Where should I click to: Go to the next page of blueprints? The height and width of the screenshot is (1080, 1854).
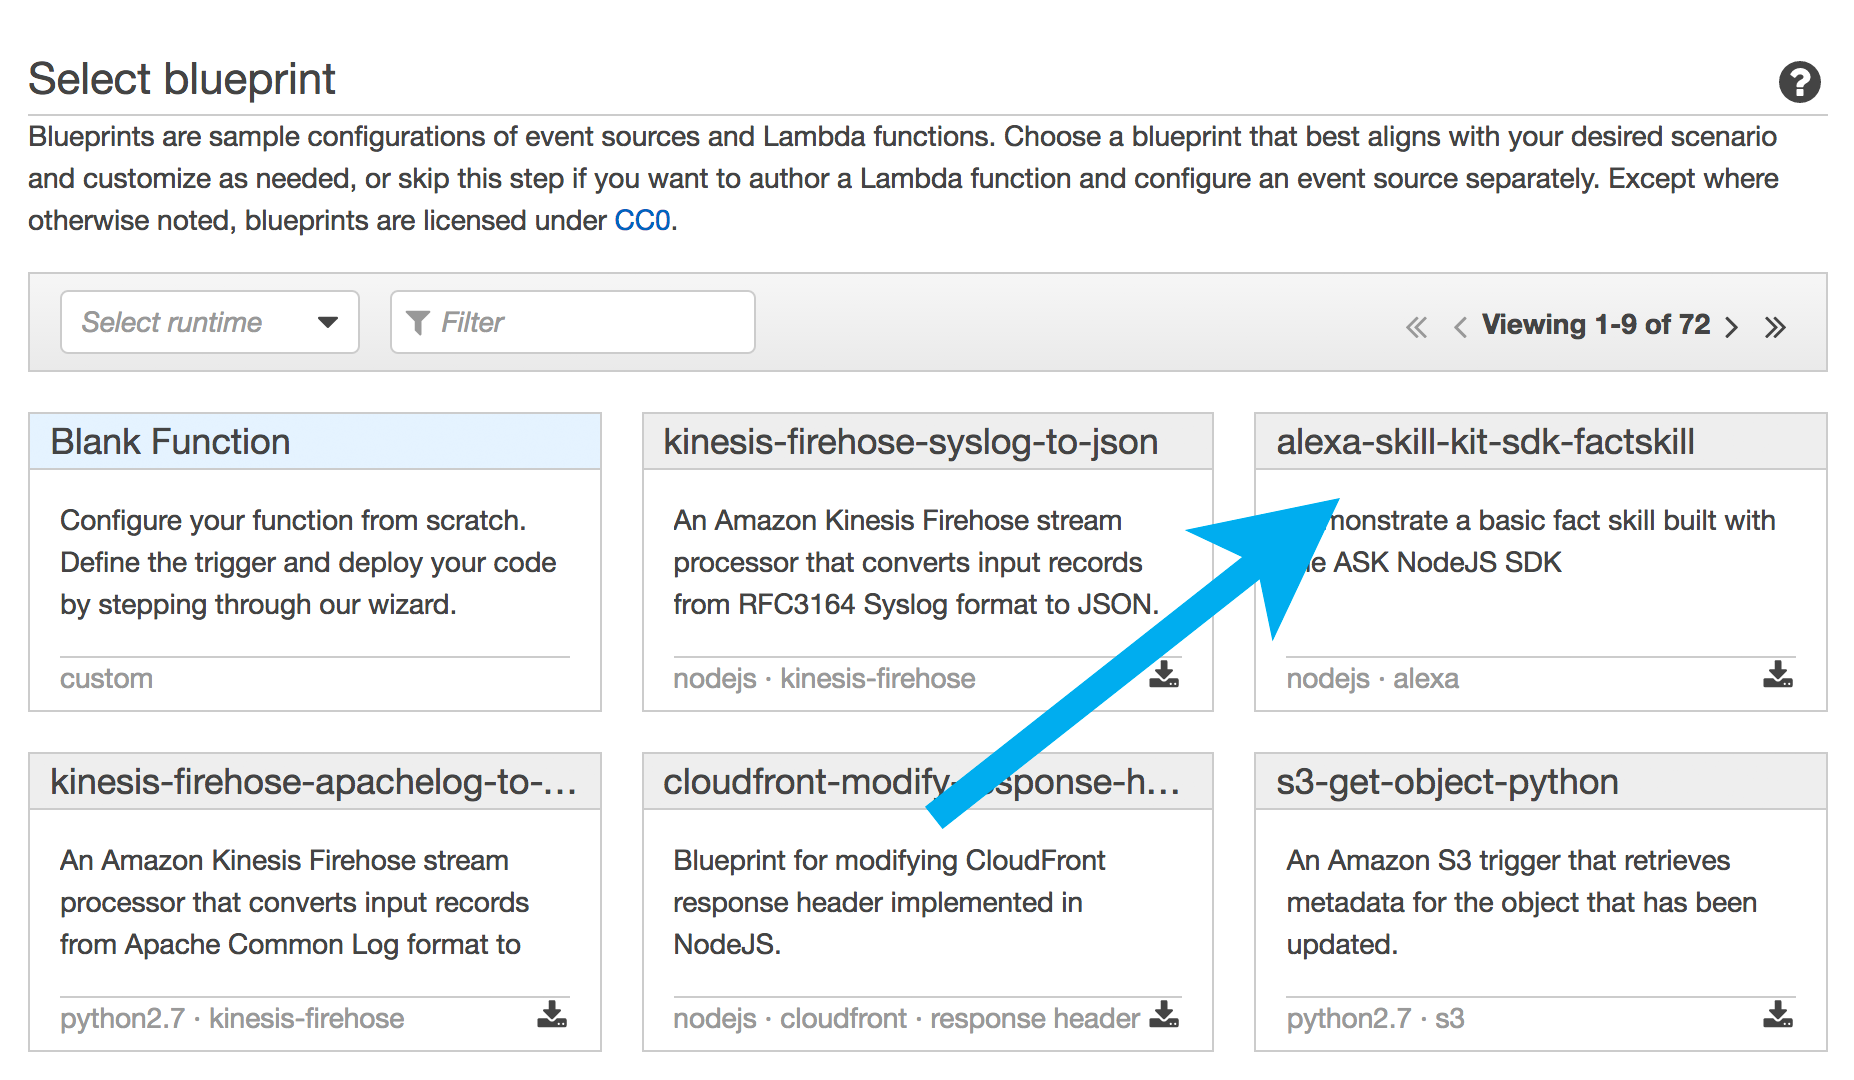tap(1732, 327)
